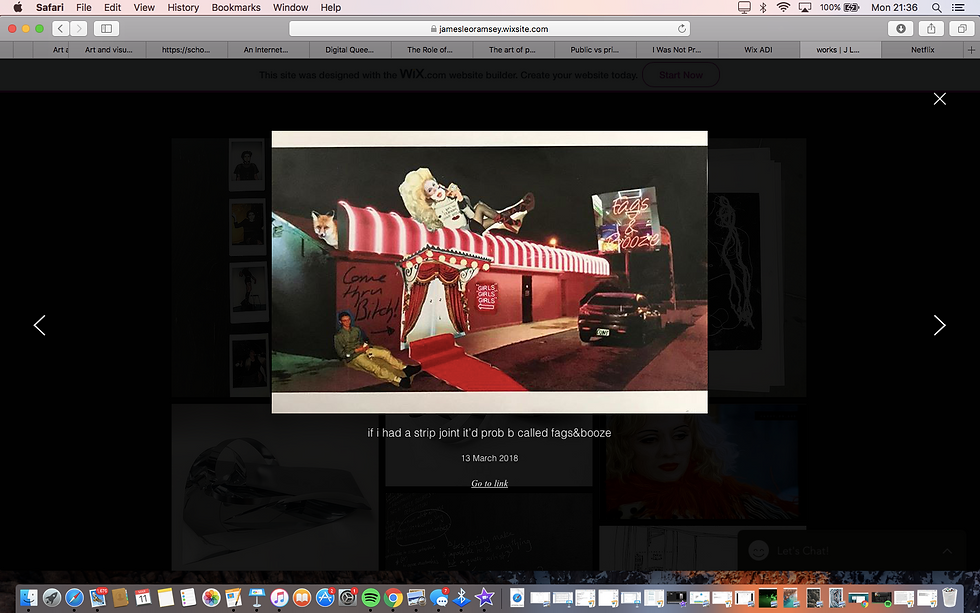
Task: Open the History menu
Action: [183, 7]
